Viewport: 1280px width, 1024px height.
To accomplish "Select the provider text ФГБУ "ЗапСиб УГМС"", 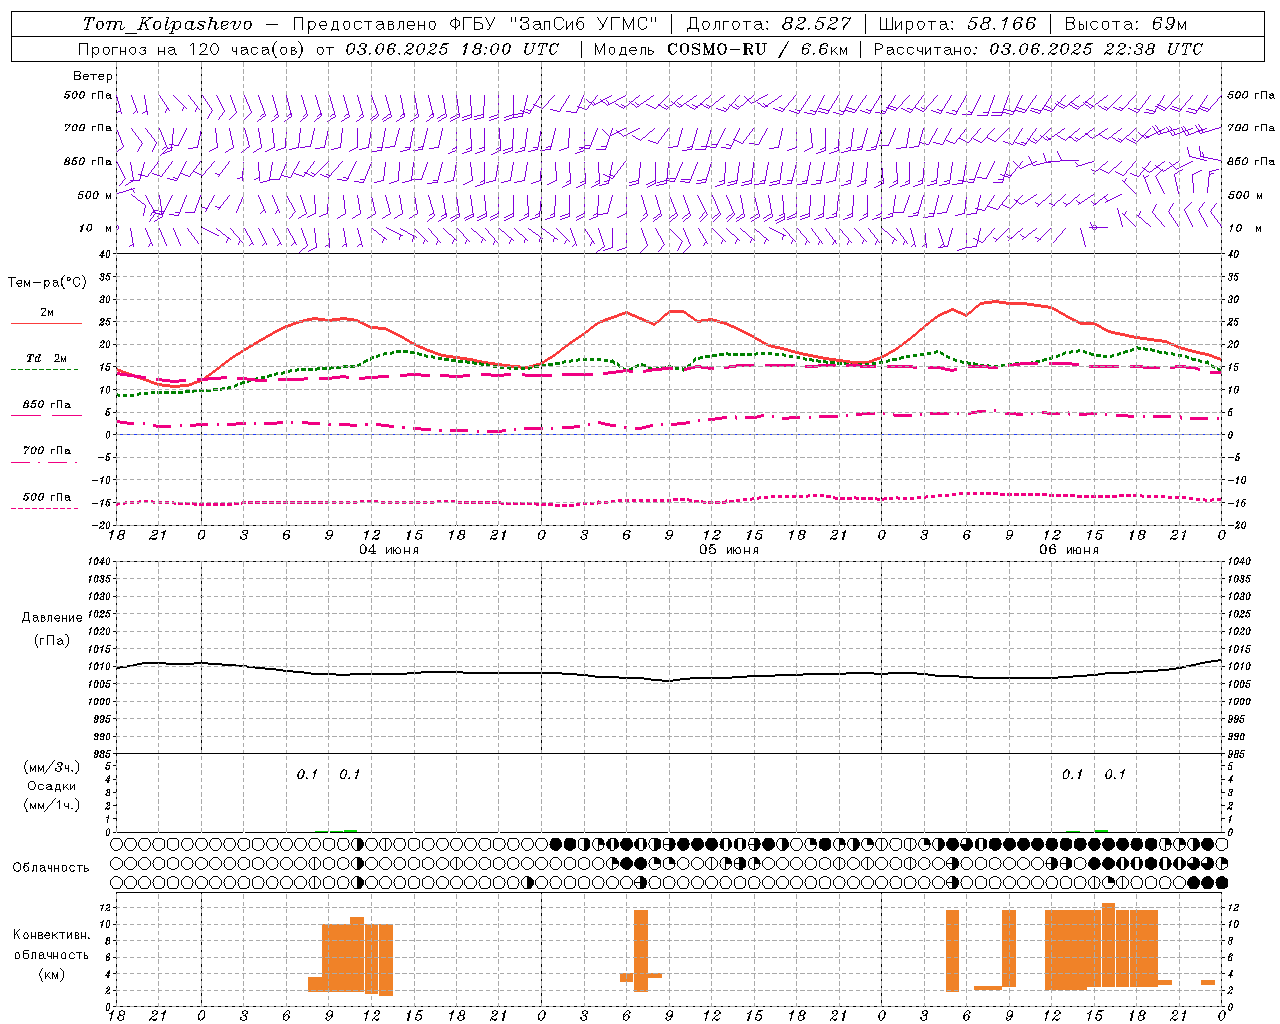I will coord(555,24).
